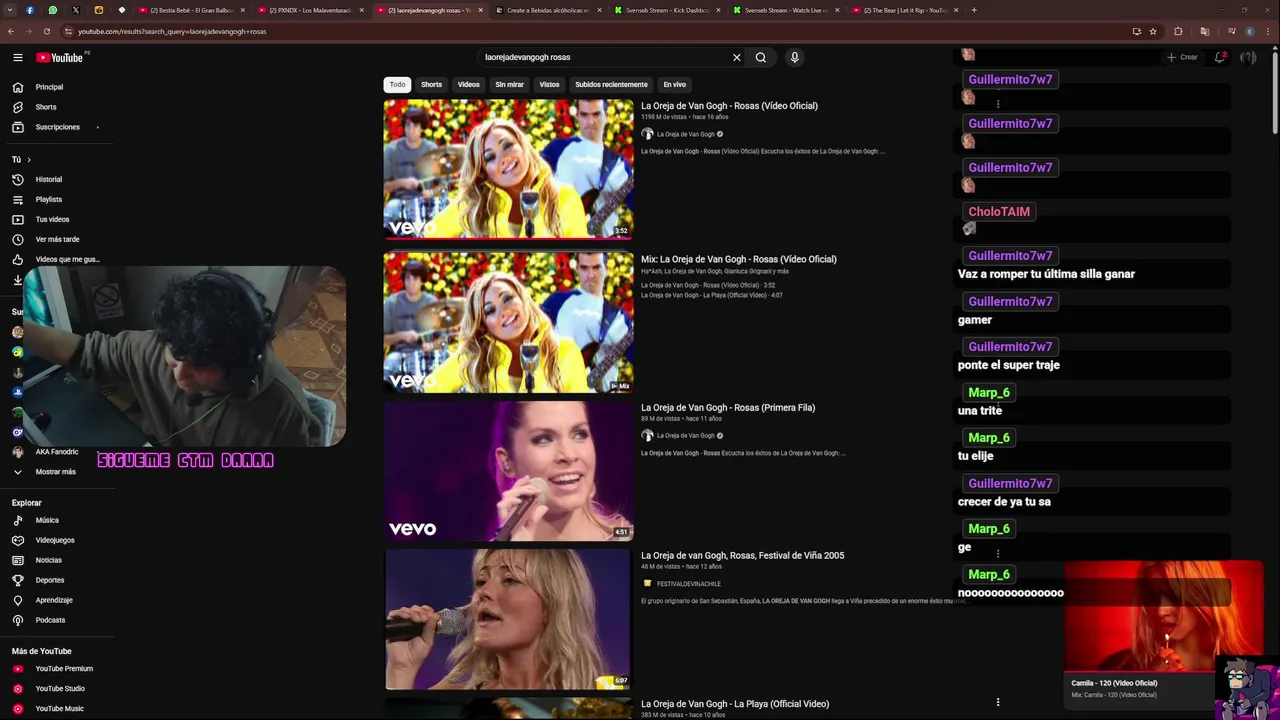Select the Subidos recientemente filter chip
Viewport: 1280px width, 720px height.
[611, 84]
